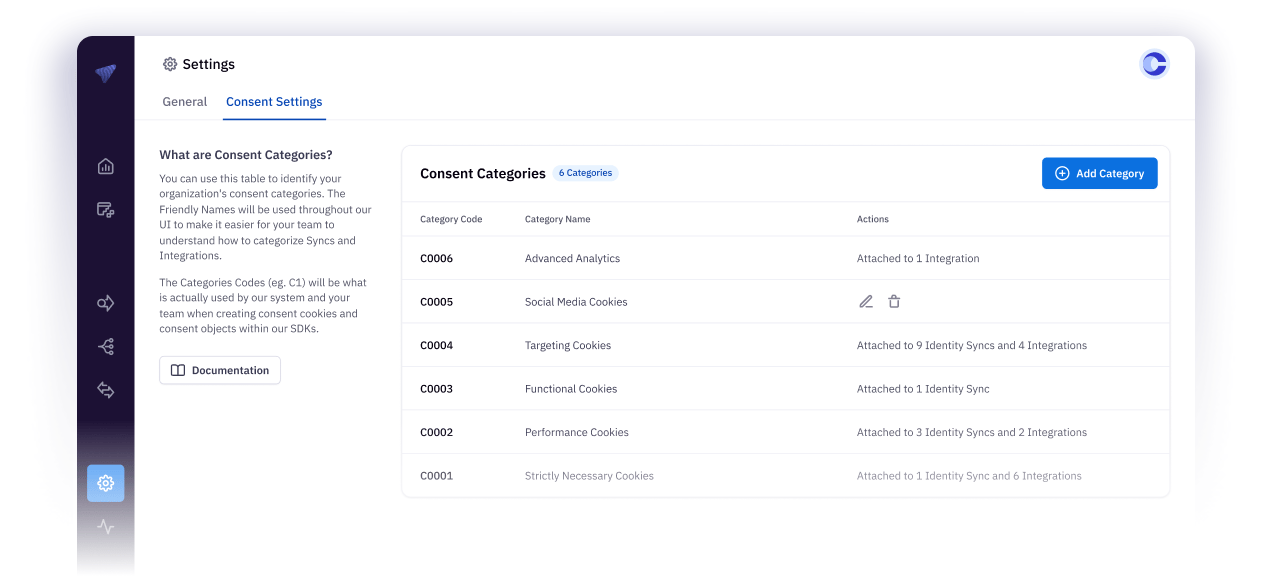The height and width of the screenshot is (576, 1280).
Task: Switch to the General tab
Action: point(184,102)
